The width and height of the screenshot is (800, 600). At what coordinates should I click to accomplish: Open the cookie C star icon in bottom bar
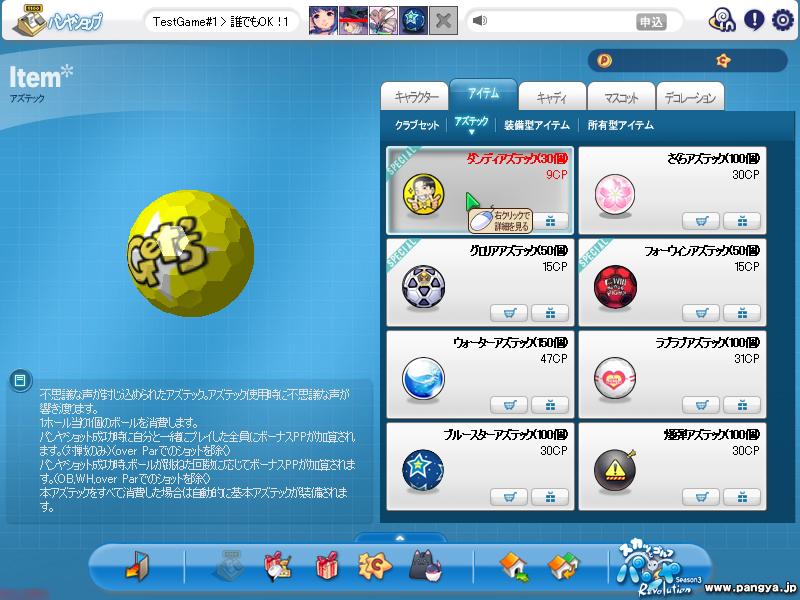point(374,566)
